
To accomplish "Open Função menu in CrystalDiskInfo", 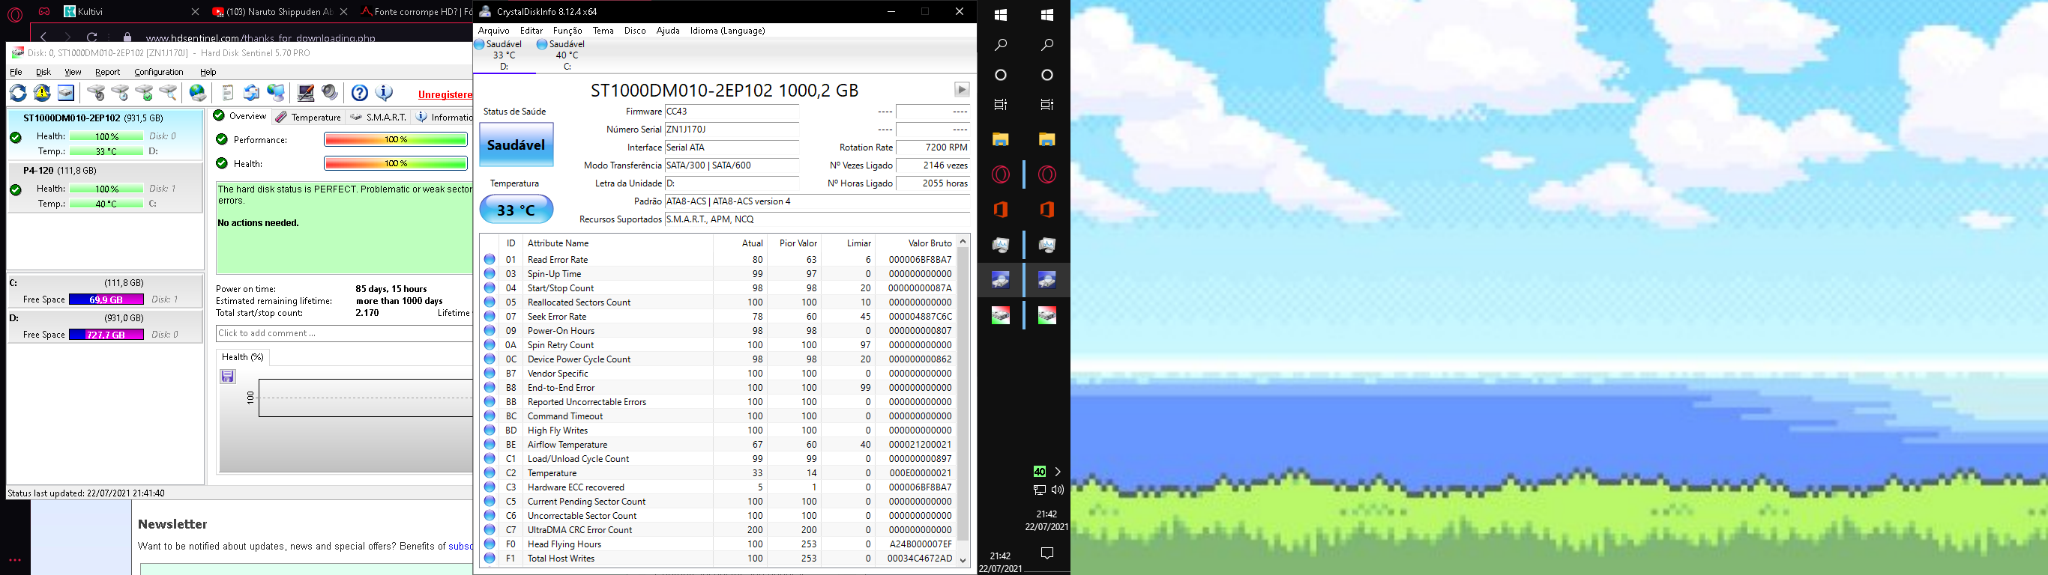I will (568, 31).
